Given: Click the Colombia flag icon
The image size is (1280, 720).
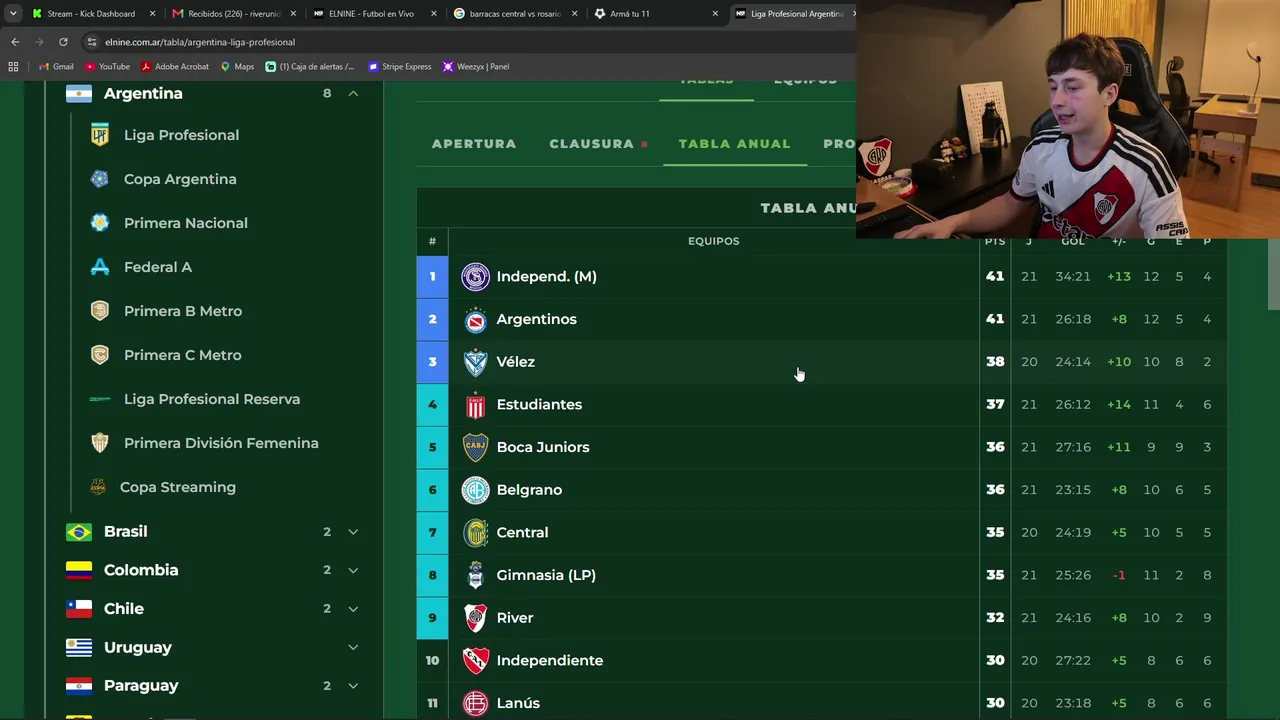Looking at the screenshot, I should (79, 570).
